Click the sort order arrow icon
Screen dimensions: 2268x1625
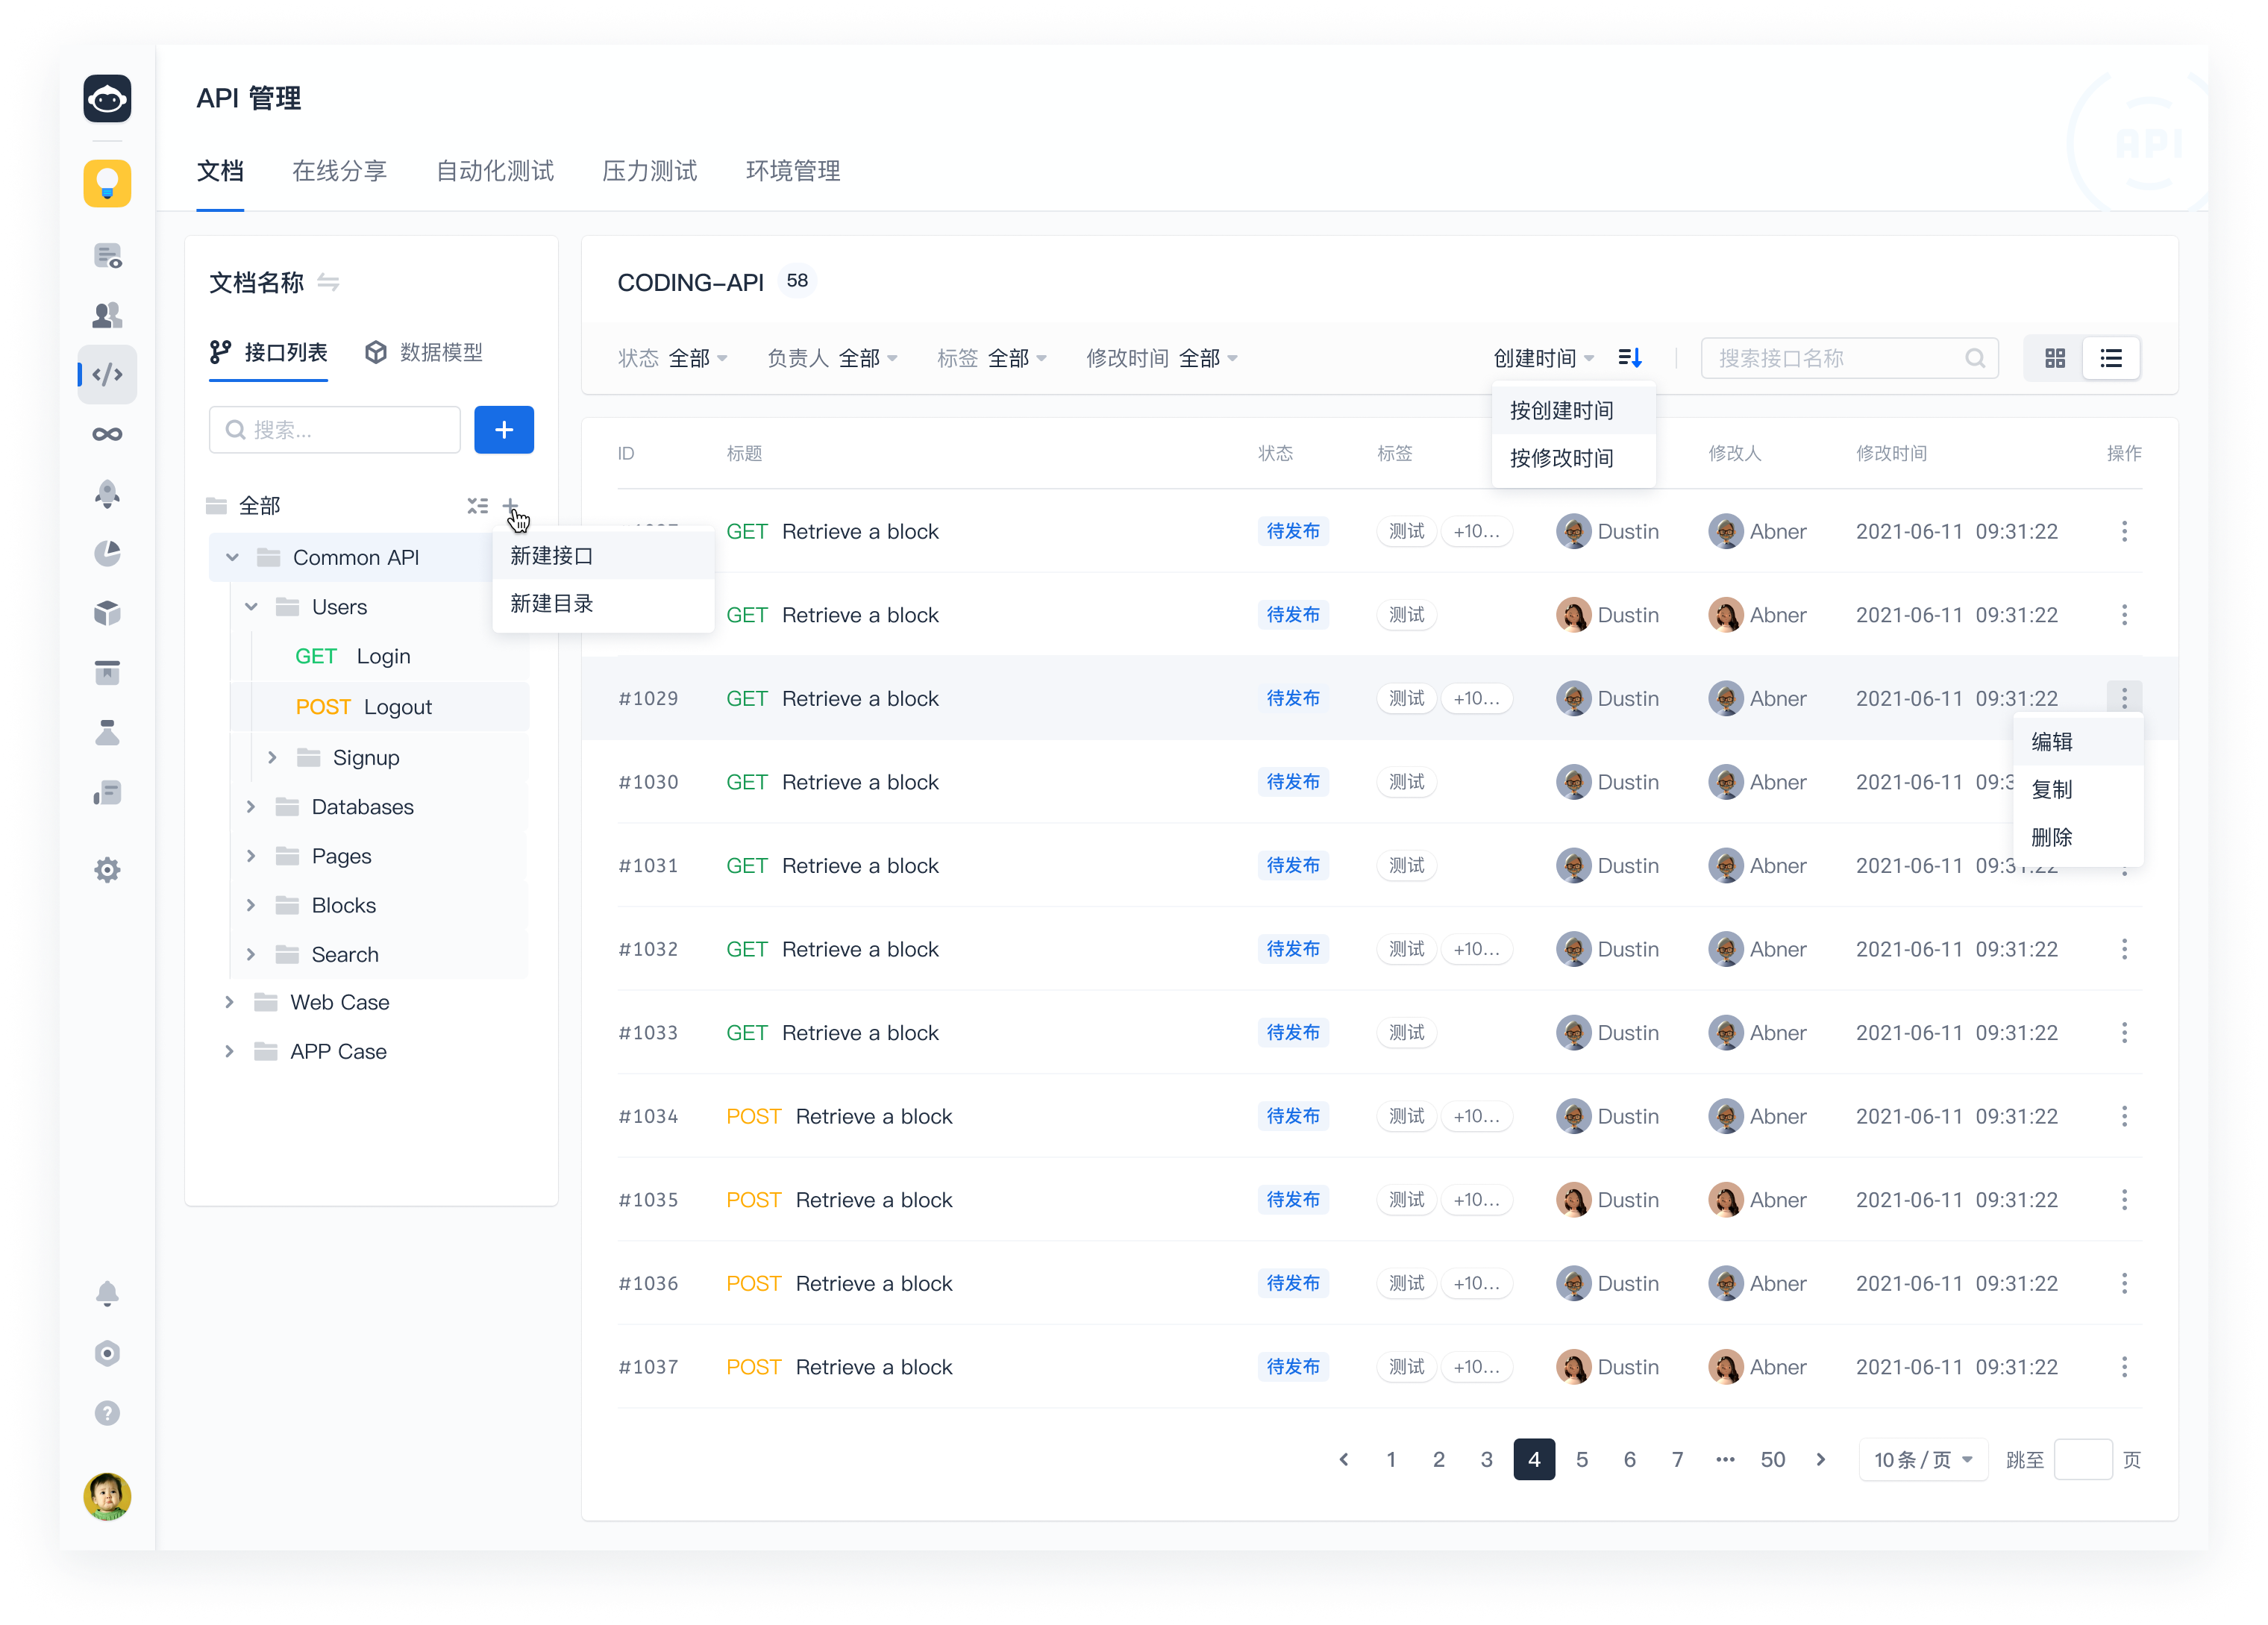pyautogui.click(x=1630, y=358)
